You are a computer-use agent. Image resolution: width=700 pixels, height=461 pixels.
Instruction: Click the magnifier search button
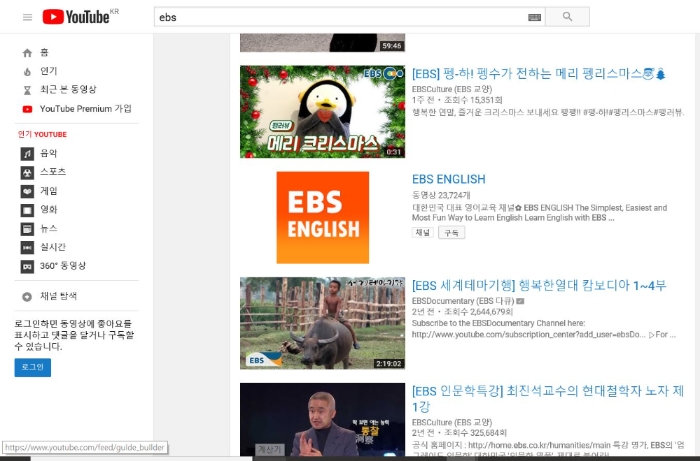tap(568, 17)
